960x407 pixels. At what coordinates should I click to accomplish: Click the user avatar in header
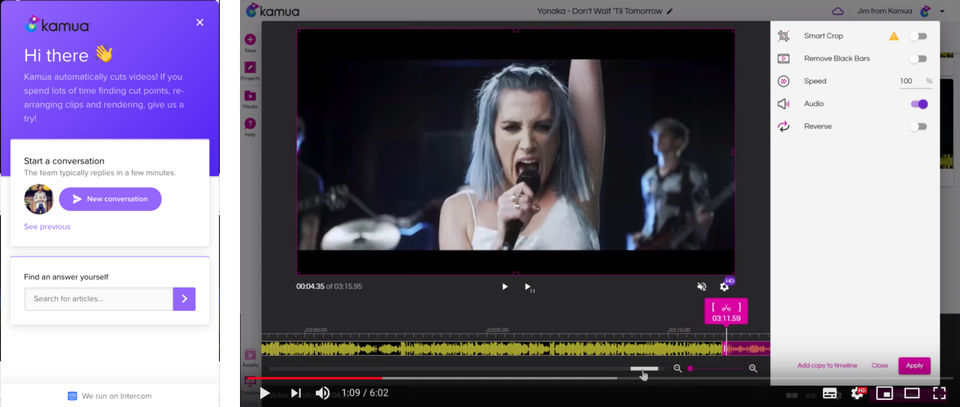tap(925, 10)
